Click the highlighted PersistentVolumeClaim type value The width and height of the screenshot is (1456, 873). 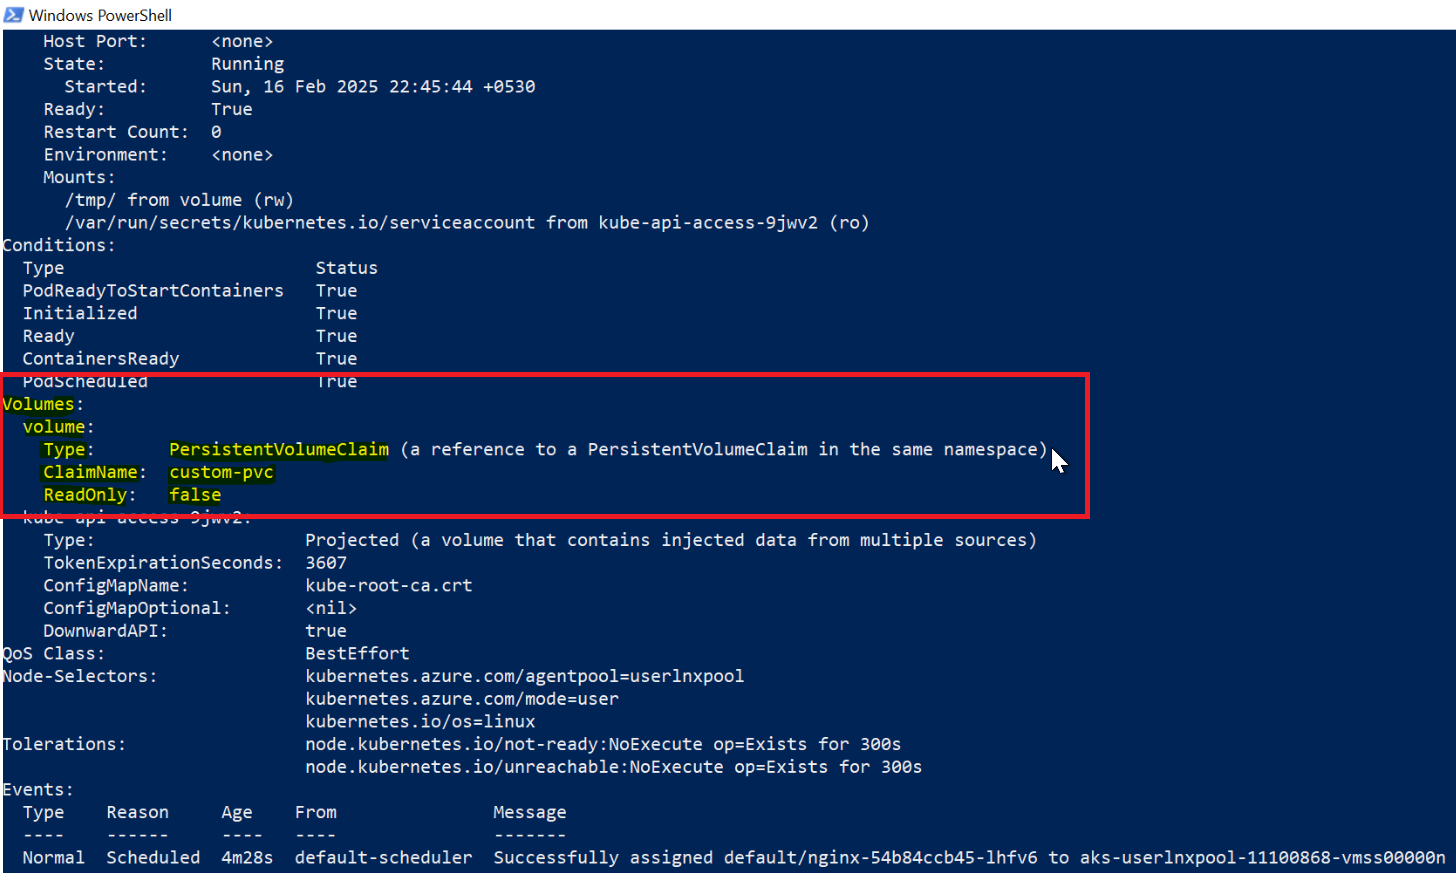tap(279, 449)
